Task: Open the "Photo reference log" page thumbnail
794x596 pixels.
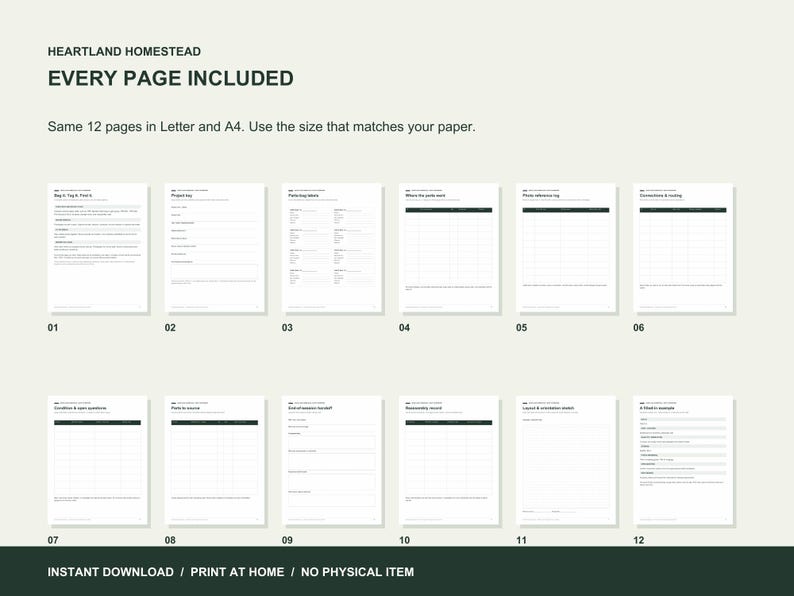Action: (566, 248)
